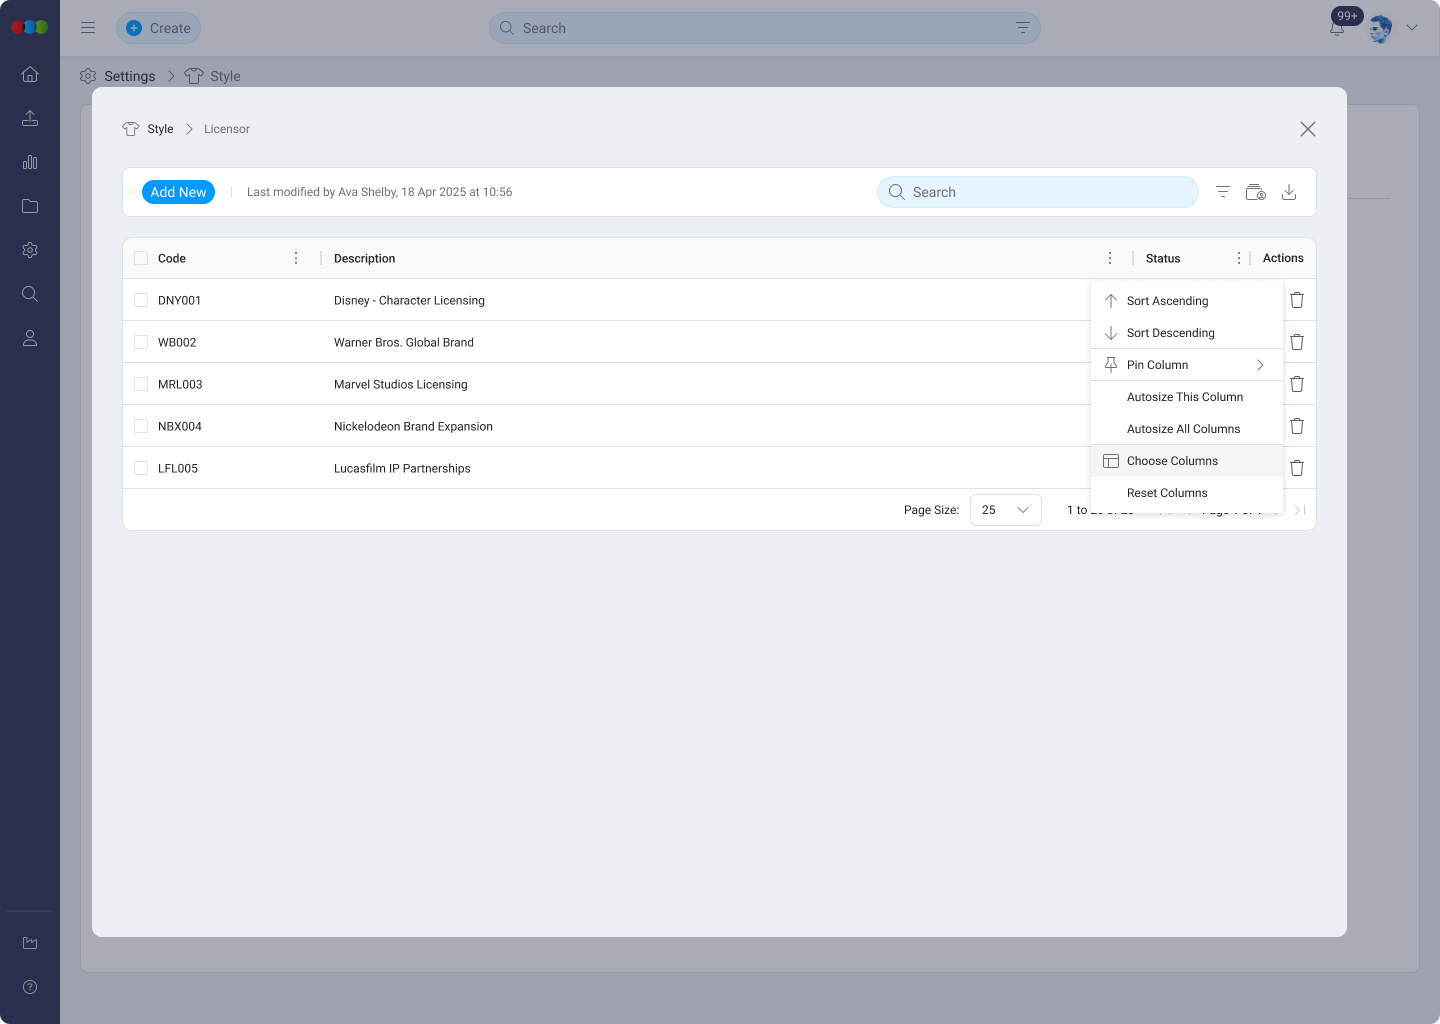This screenshot has height=1024, width=1440.
Task: Tick the checkbox for row DNY001
Action: [141, 300]
